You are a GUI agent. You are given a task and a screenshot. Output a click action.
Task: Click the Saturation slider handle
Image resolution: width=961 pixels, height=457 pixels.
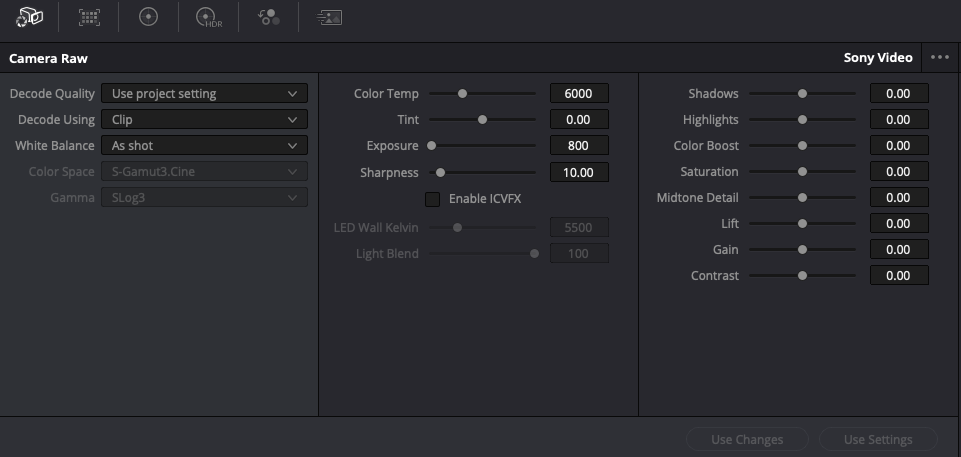[x=802, y=172]
